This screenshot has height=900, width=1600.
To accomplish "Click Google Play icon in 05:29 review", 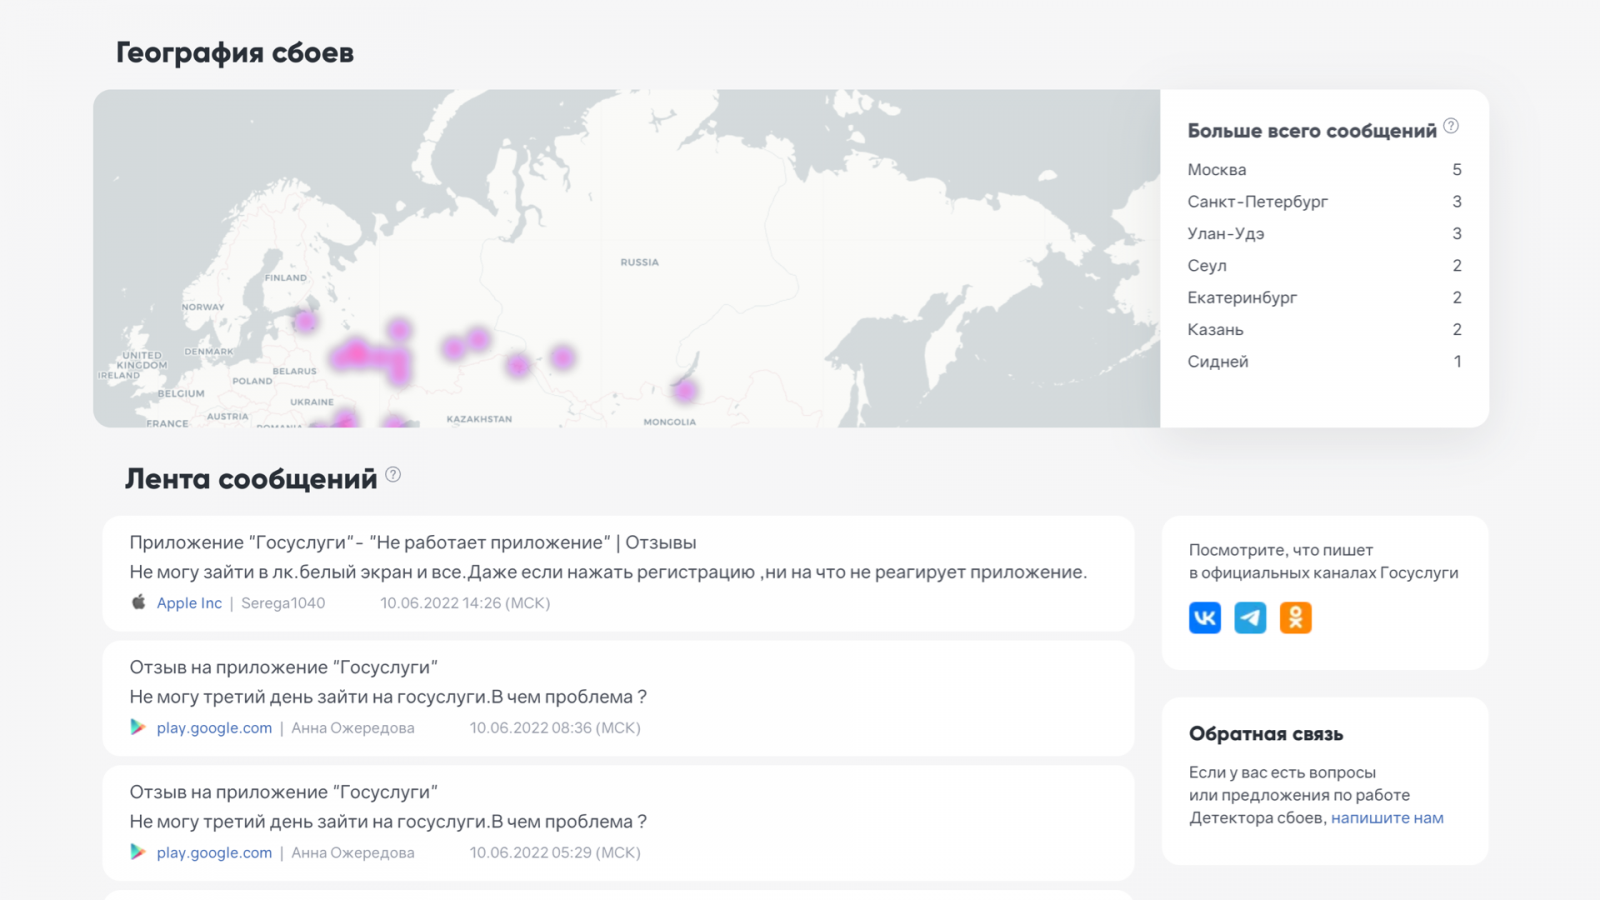I will [x=138, y=852].
